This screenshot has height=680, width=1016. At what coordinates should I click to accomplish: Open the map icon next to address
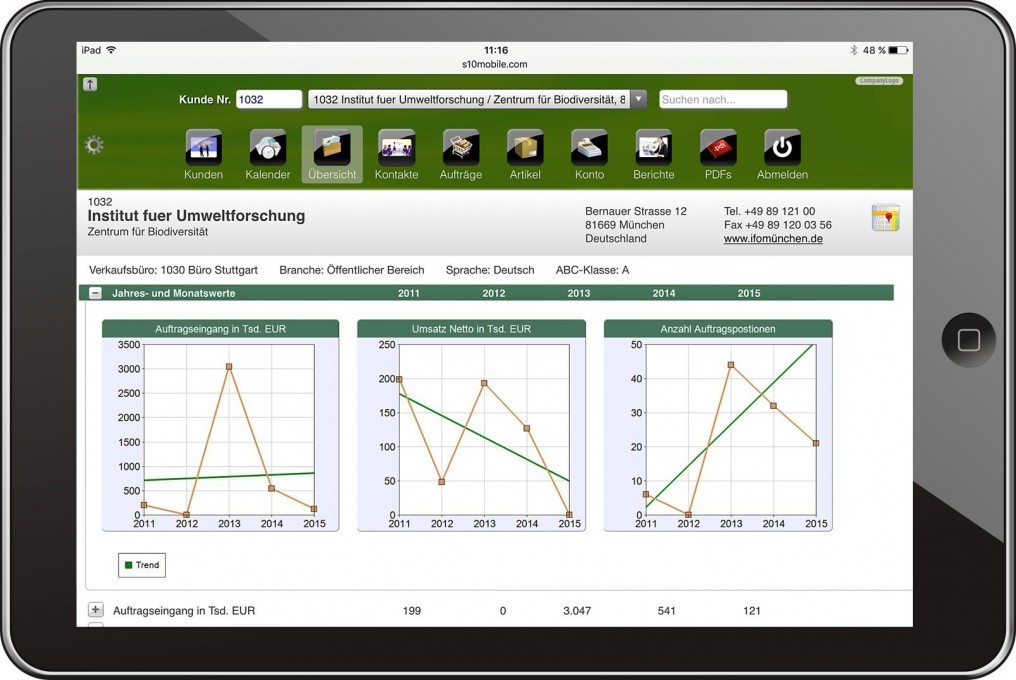pyautogui.click(x=886, y=218)
